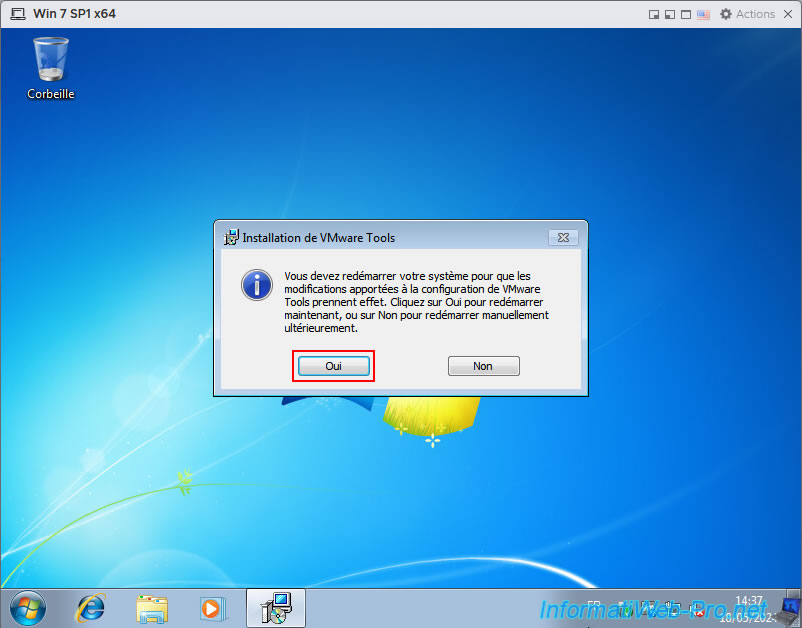Open the Actions menu of the console

755,14
